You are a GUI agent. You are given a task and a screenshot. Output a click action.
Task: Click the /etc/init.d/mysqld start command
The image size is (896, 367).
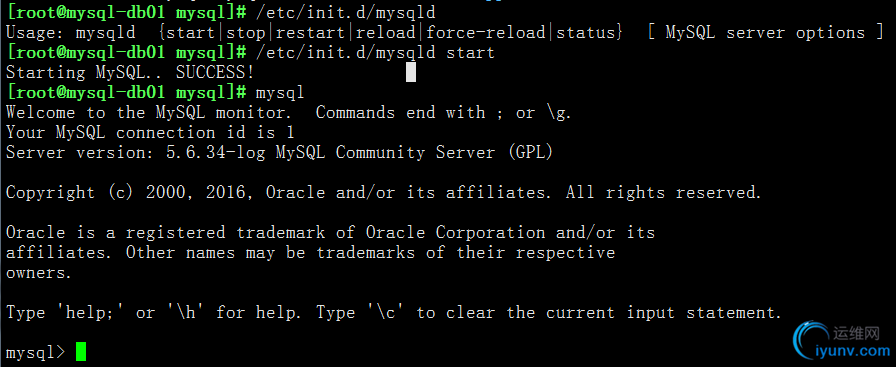(375, 53)
